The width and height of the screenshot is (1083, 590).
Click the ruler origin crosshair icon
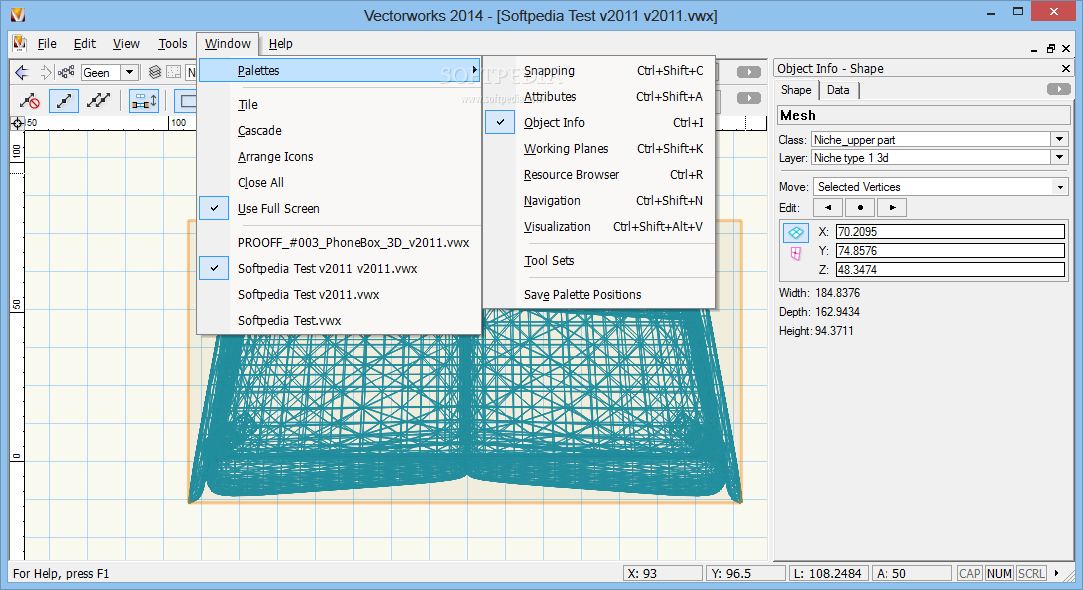(17, 124)
